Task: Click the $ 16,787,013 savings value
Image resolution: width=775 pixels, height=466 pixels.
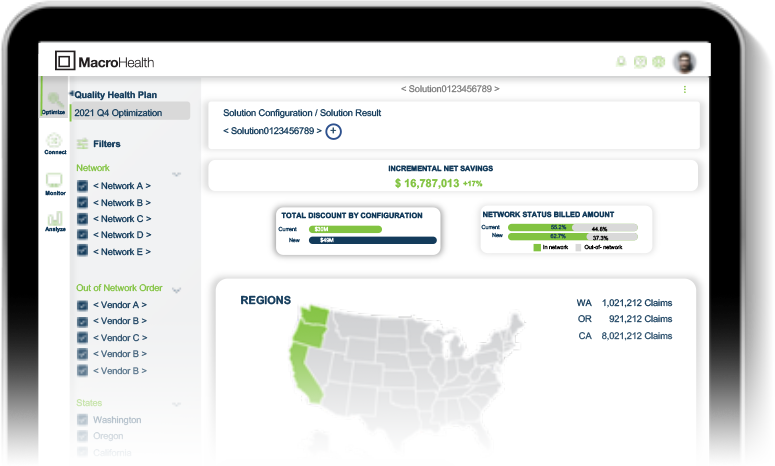Action: tap(427, 183)
